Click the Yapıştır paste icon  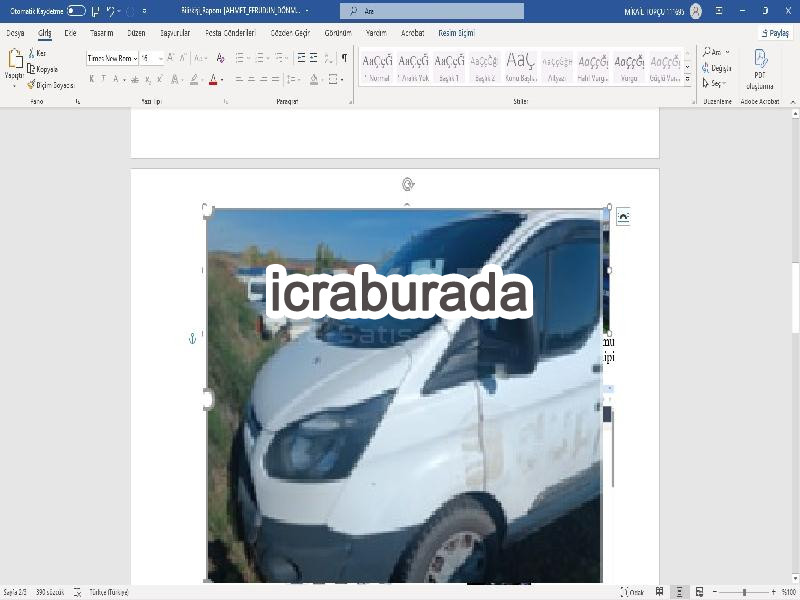coord(15,59)
